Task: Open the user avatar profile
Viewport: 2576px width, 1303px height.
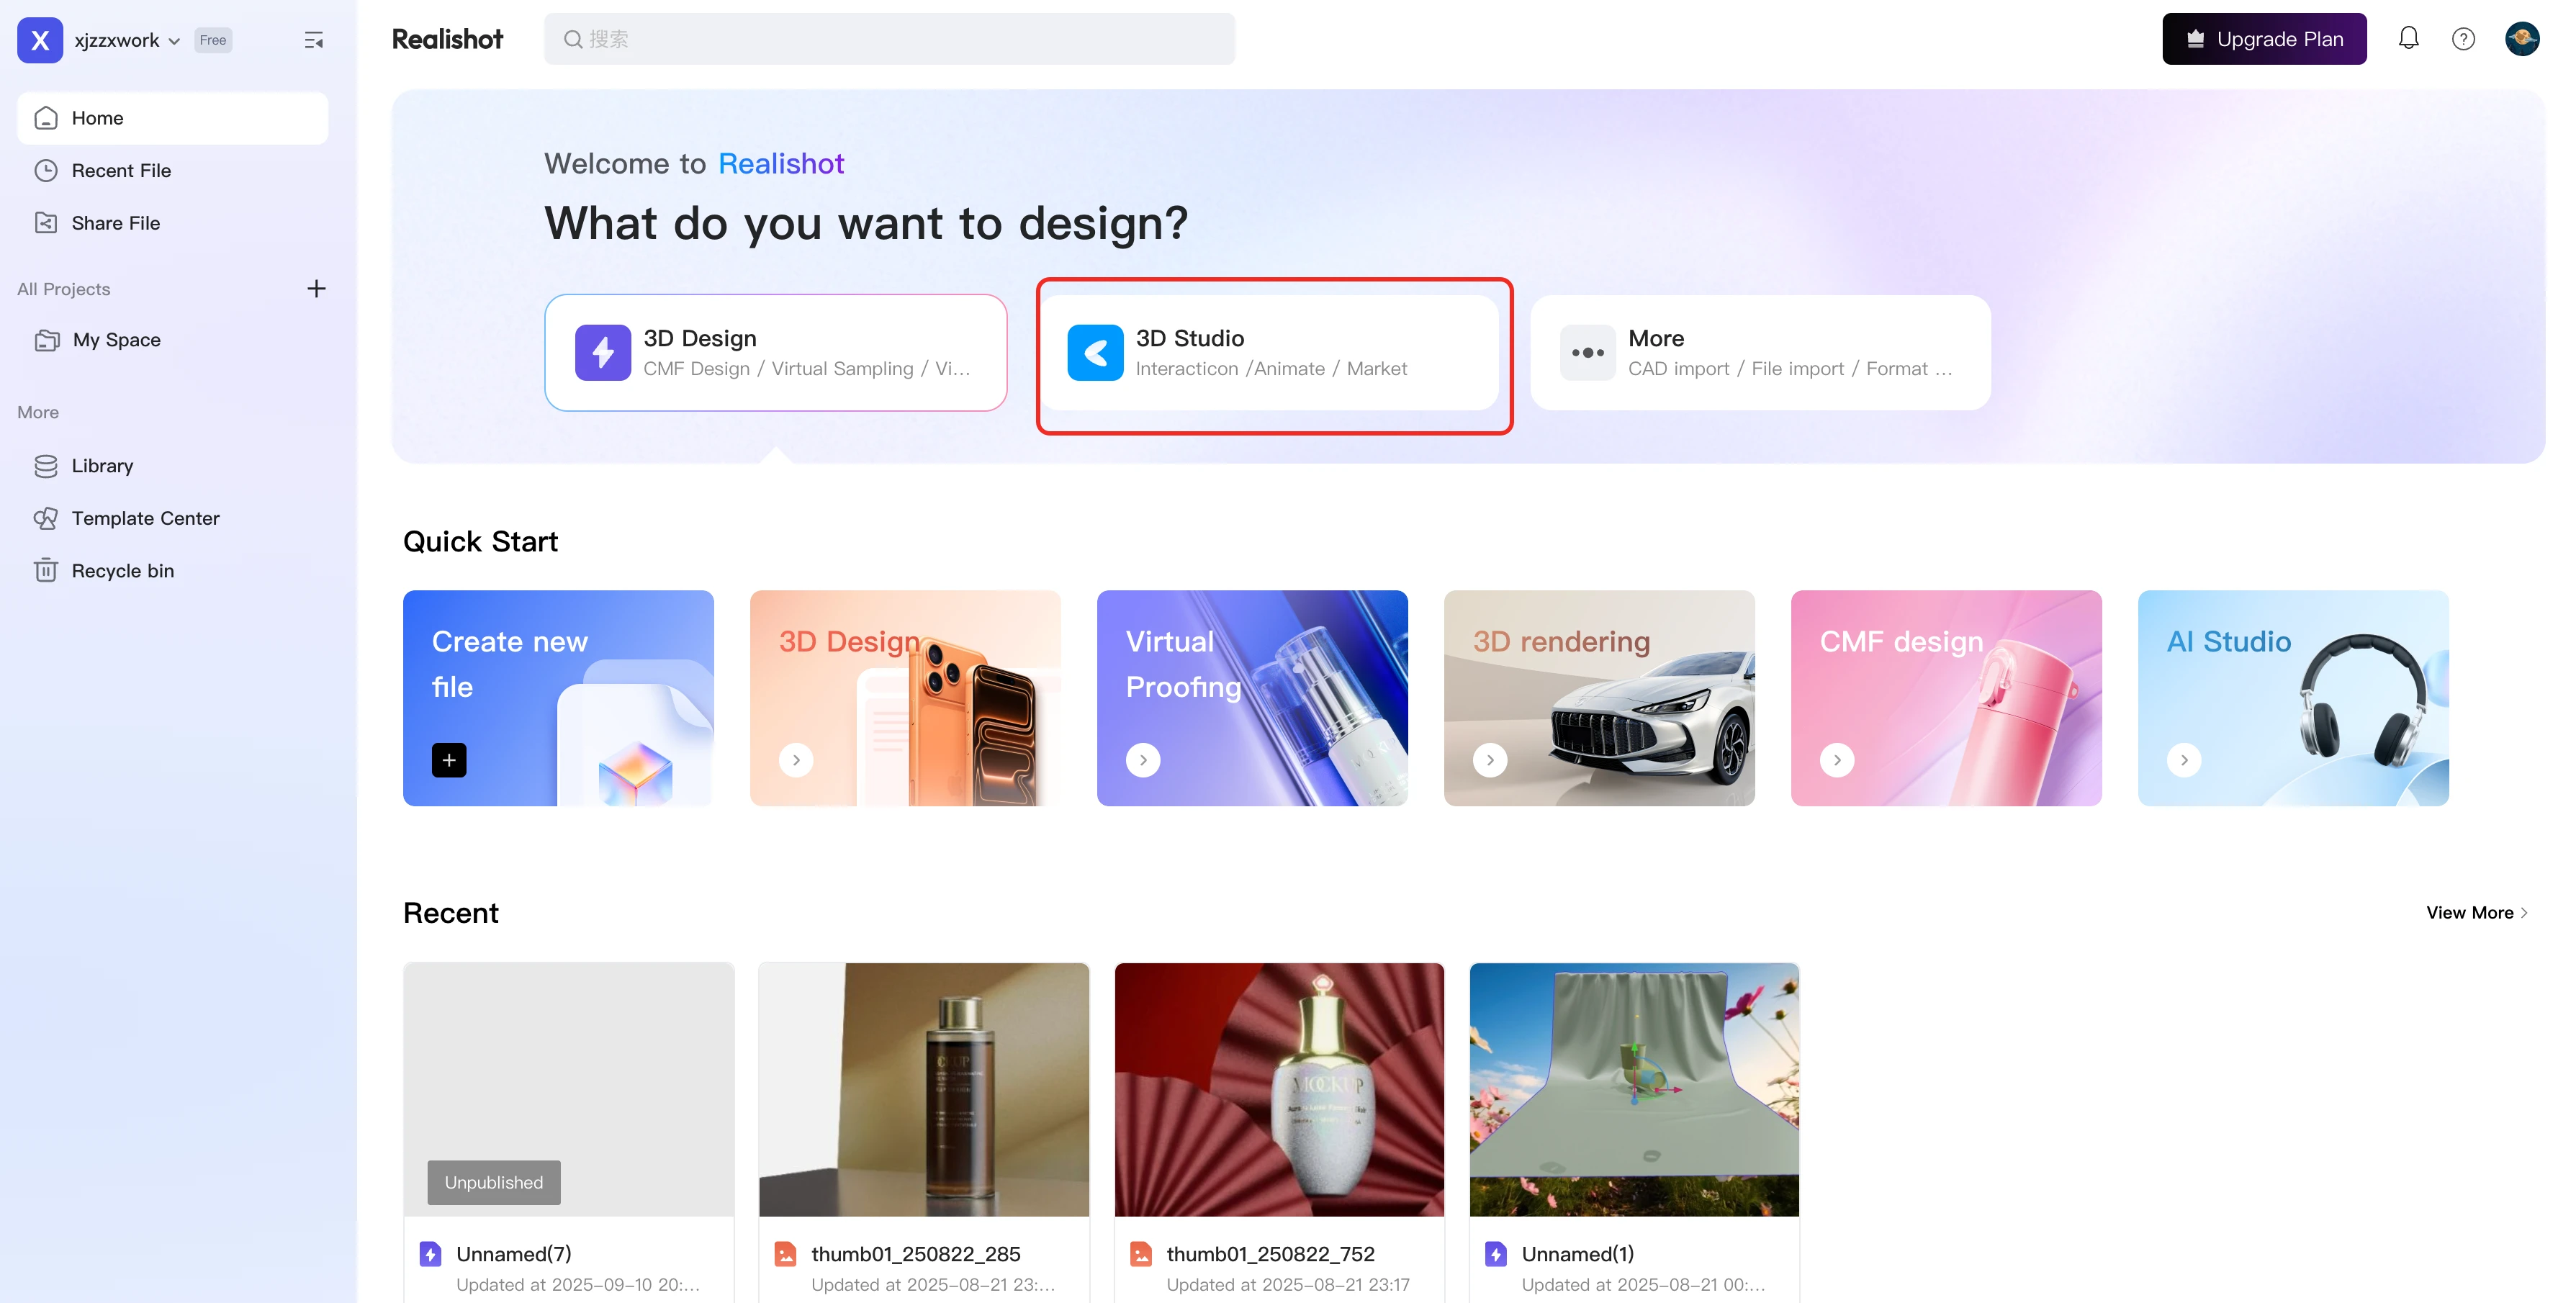Action: click(x=2521, y=39)
